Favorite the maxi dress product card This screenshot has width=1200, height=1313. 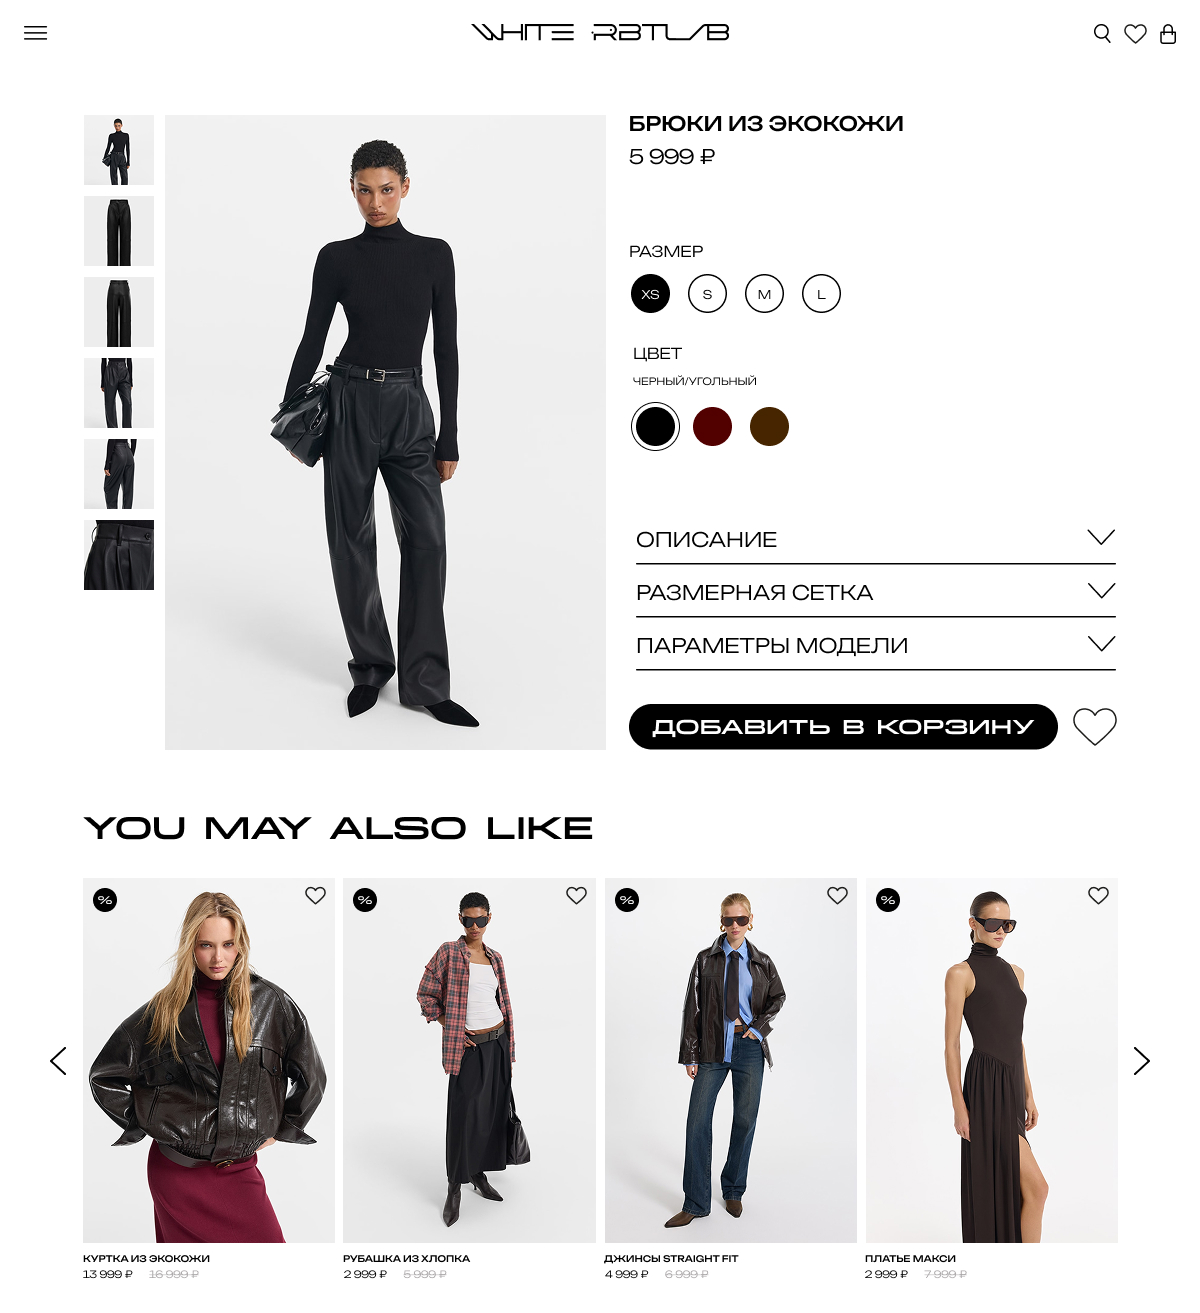(1098, 896)
